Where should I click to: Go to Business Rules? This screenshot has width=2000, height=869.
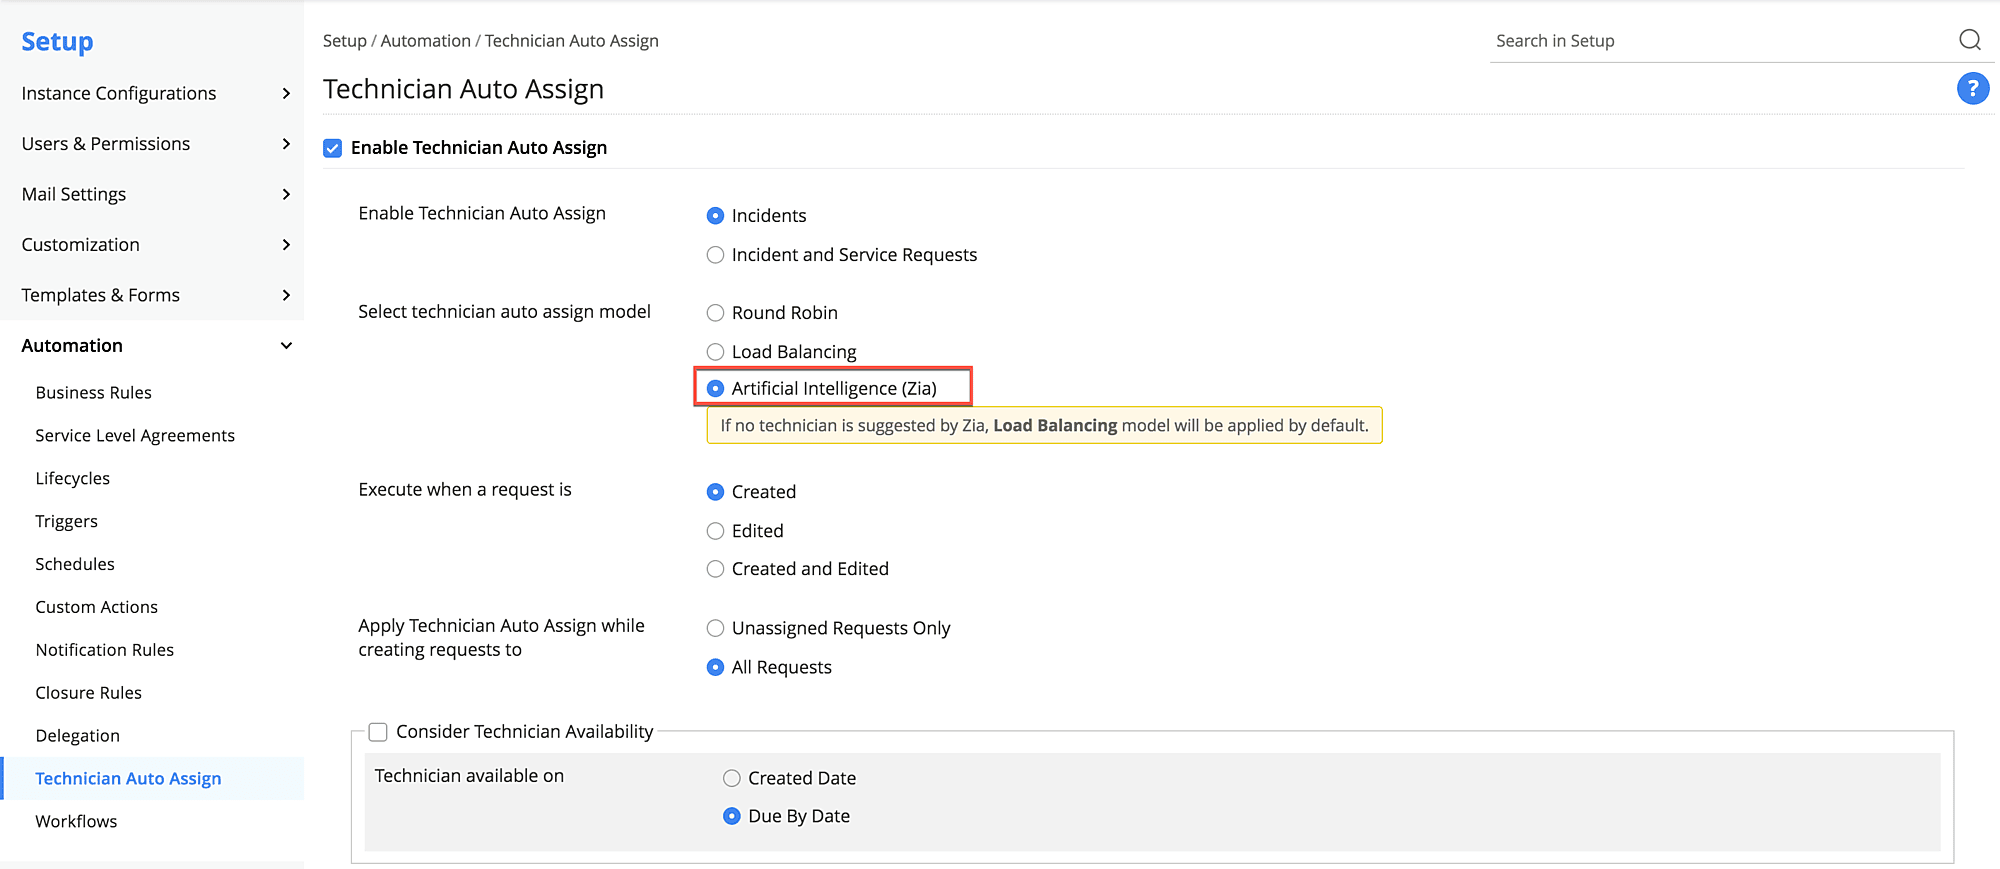tap(94, 393)
